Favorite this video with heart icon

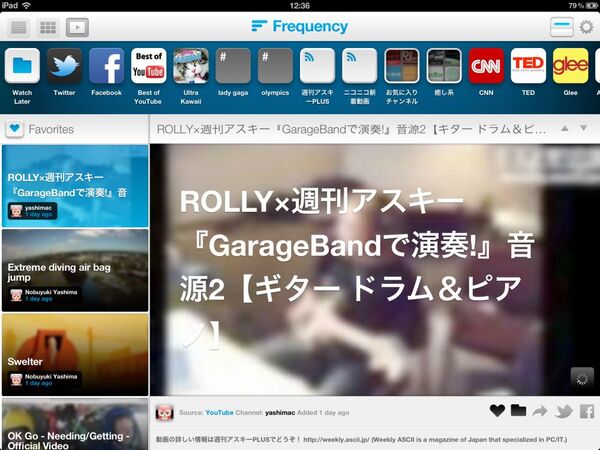coord(497,411)
